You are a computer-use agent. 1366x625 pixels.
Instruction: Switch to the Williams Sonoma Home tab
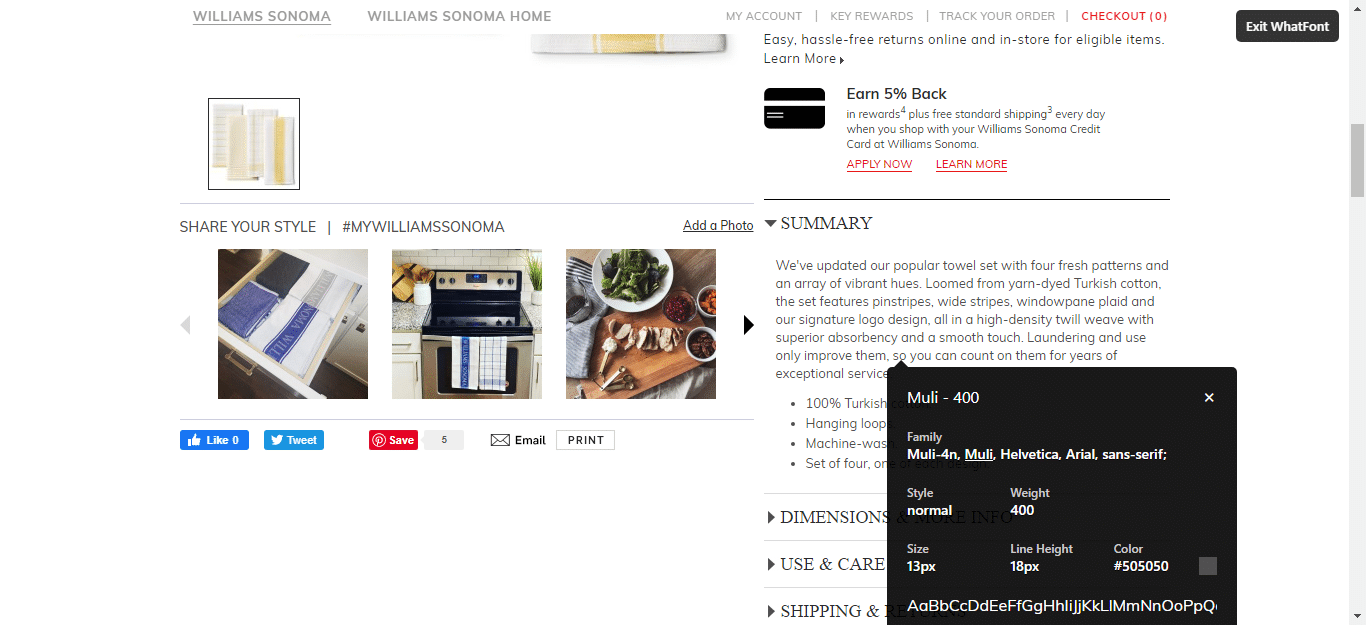coord(459,16)
